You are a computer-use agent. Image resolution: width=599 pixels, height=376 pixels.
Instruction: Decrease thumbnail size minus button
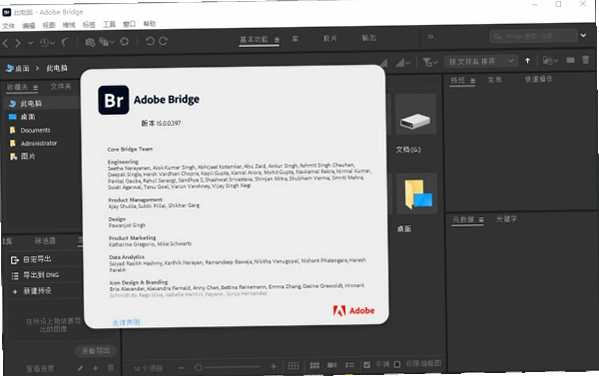[x=181, y=368]
